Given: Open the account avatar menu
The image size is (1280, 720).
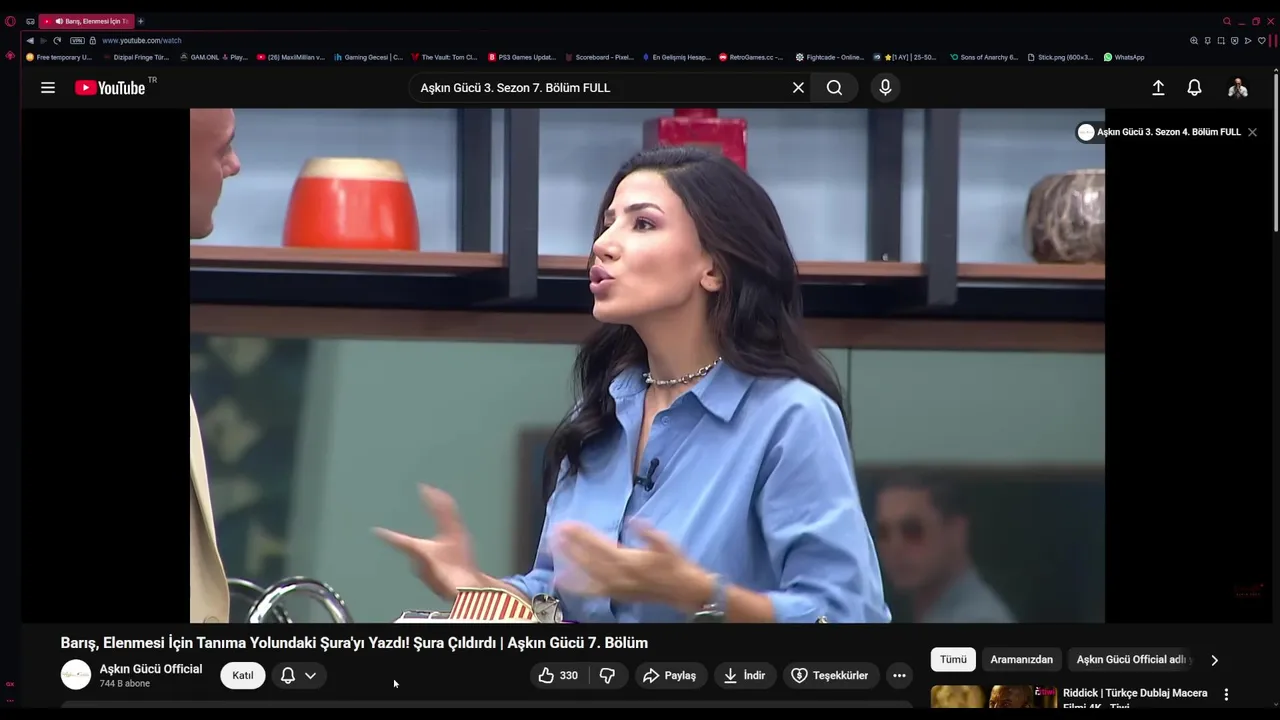Looking at the screenshot, I should pyautogui.click(x=1238, y=88).
